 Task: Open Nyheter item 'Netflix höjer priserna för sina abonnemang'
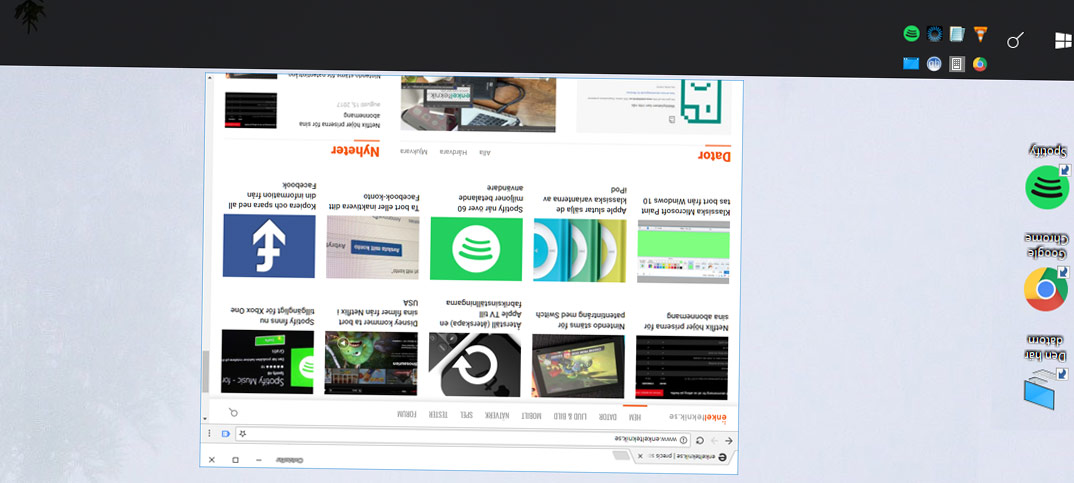(339, 121)
